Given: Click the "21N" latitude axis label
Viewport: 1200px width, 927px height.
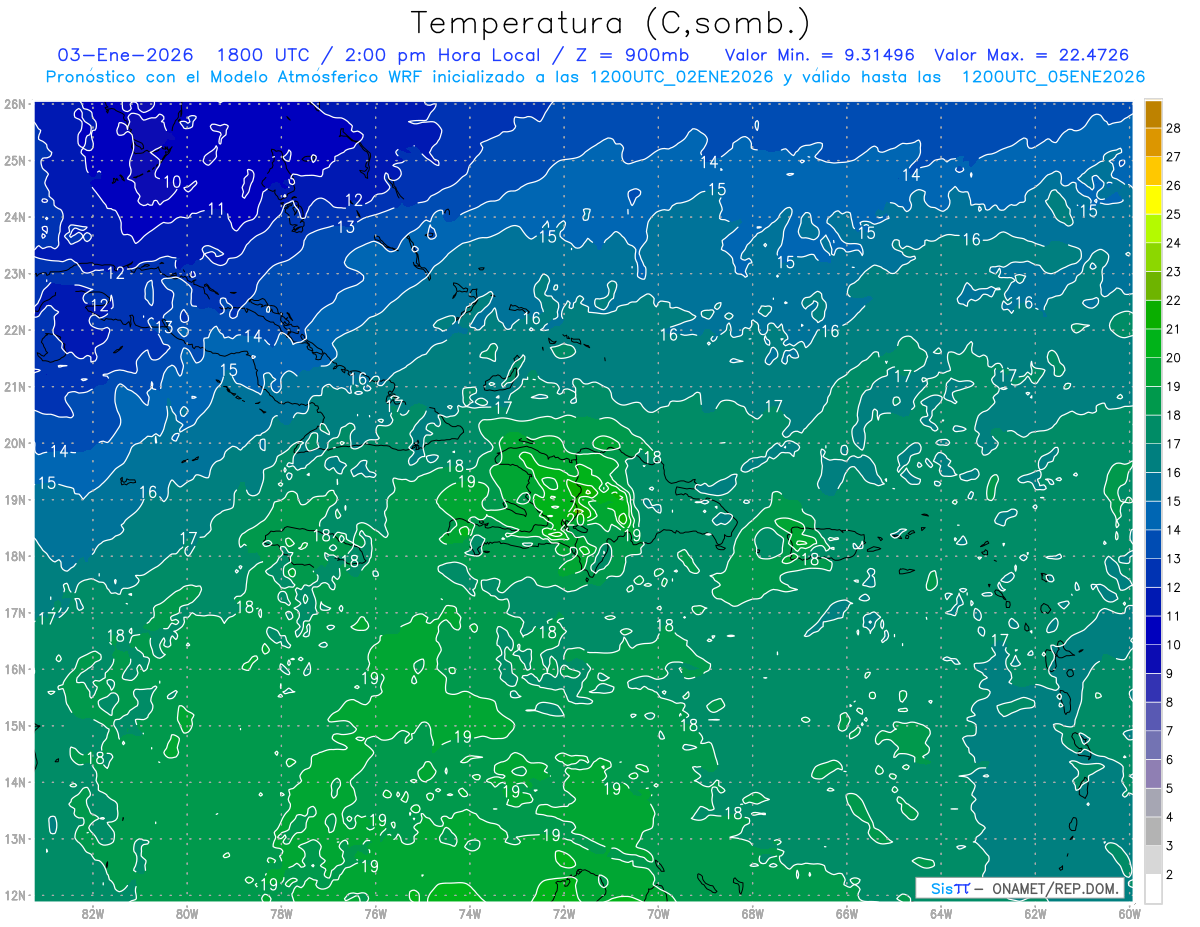Looking at the screenshot, I should tap(13, 387).
